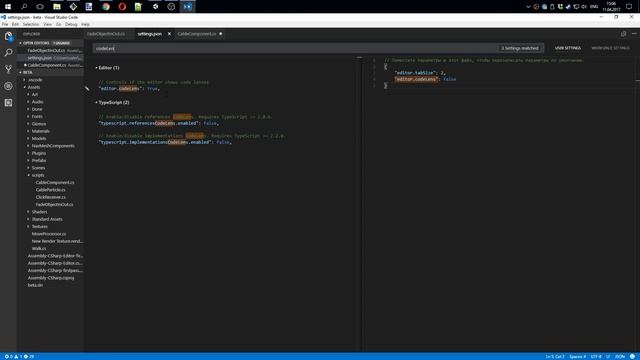
Task: Click errors and warnings count in status bar
Action: (x=19, y=357)
